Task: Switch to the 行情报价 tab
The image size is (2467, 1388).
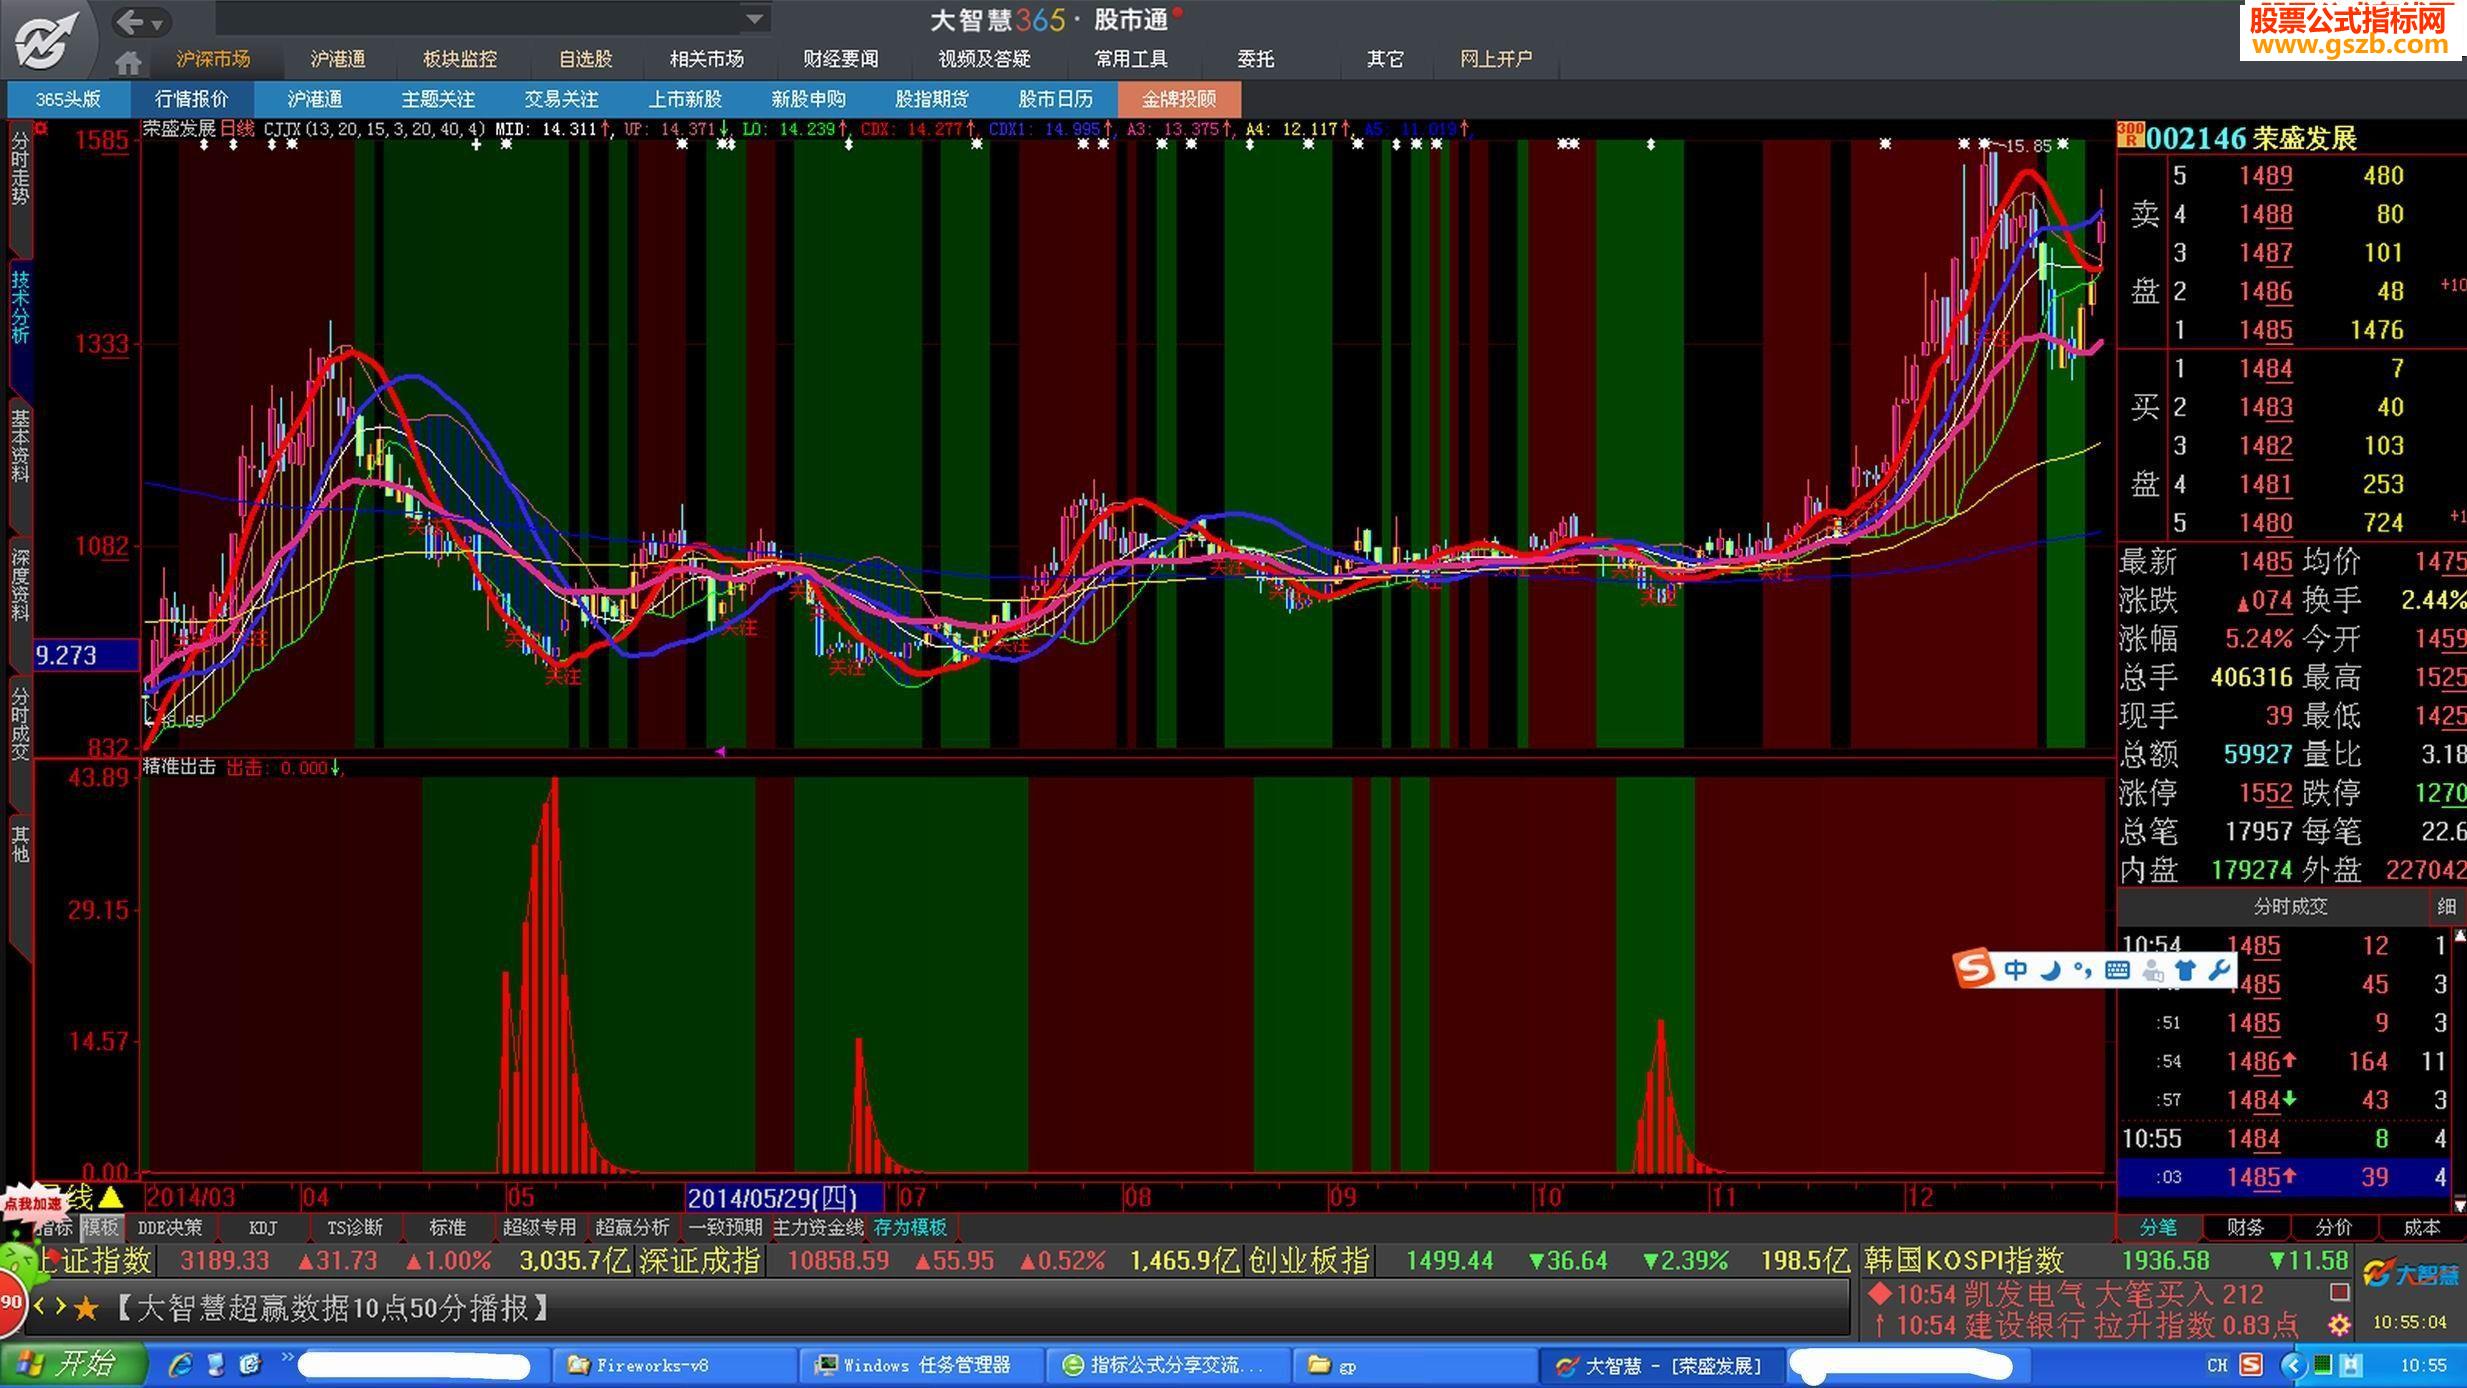Action: click(x=191, y=99)
